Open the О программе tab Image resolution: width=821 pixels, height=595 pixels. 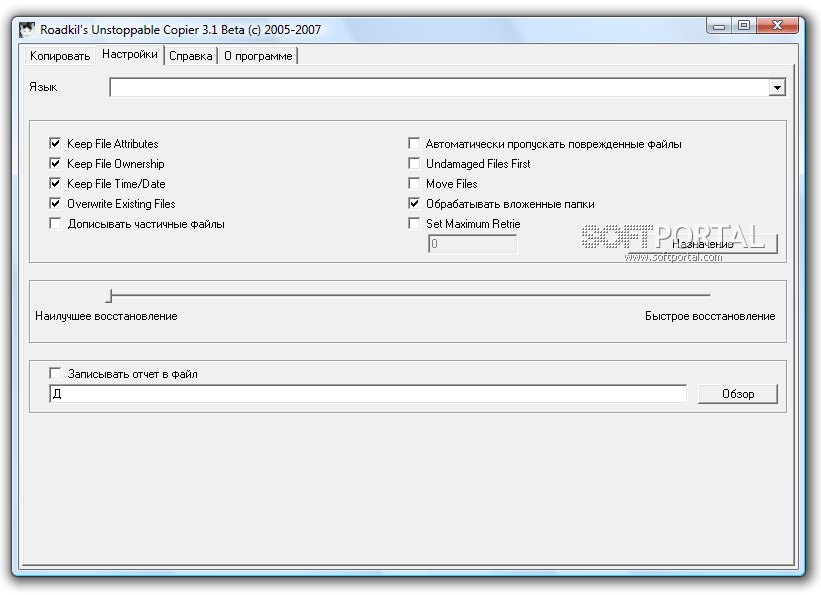click(258, 56)
